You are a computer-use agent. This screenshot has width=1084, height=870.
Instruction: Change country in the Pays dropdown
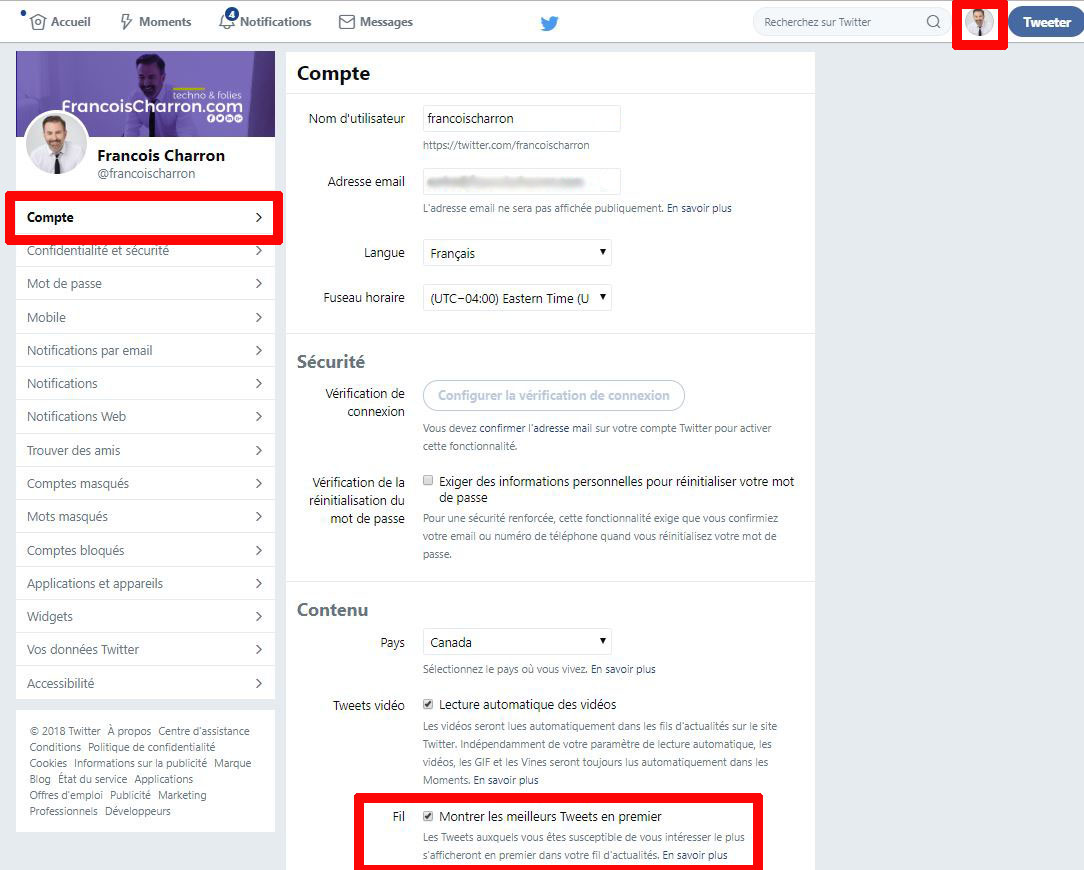(516, 641)
